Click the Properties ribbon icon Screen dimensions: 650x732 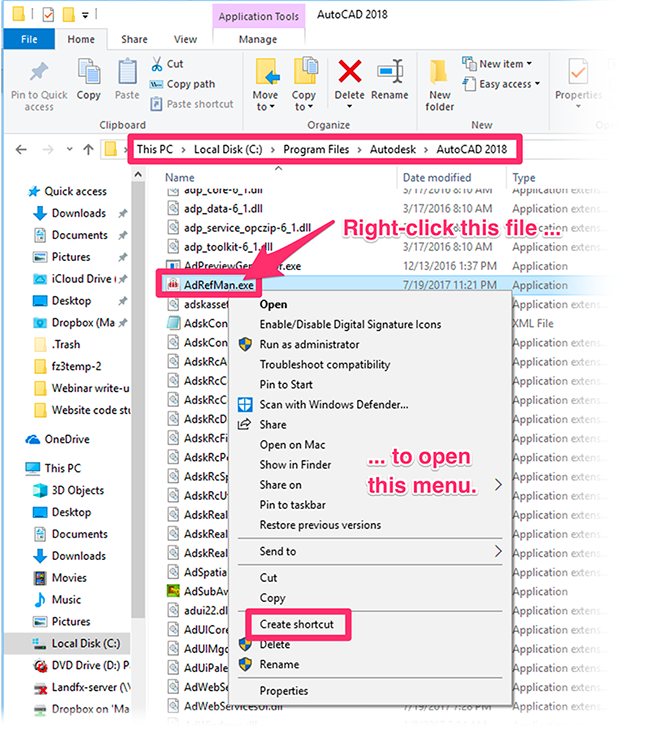578,72
